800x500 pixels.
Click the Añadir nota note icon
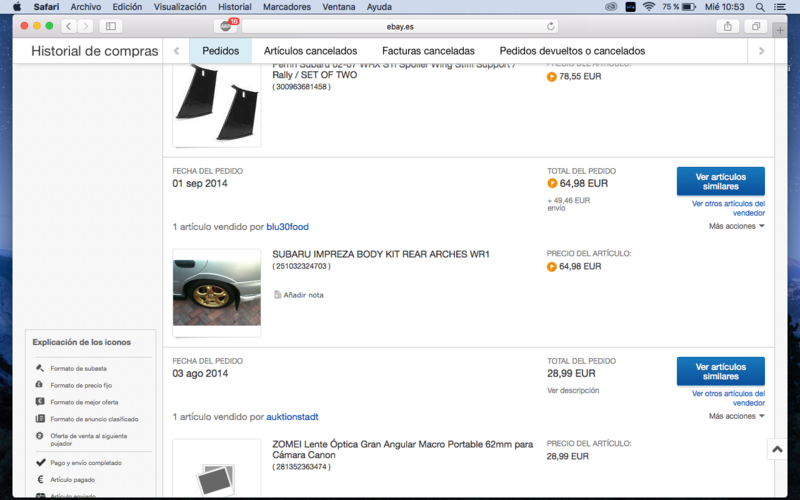pyautogui.click(x=278, y=295)
